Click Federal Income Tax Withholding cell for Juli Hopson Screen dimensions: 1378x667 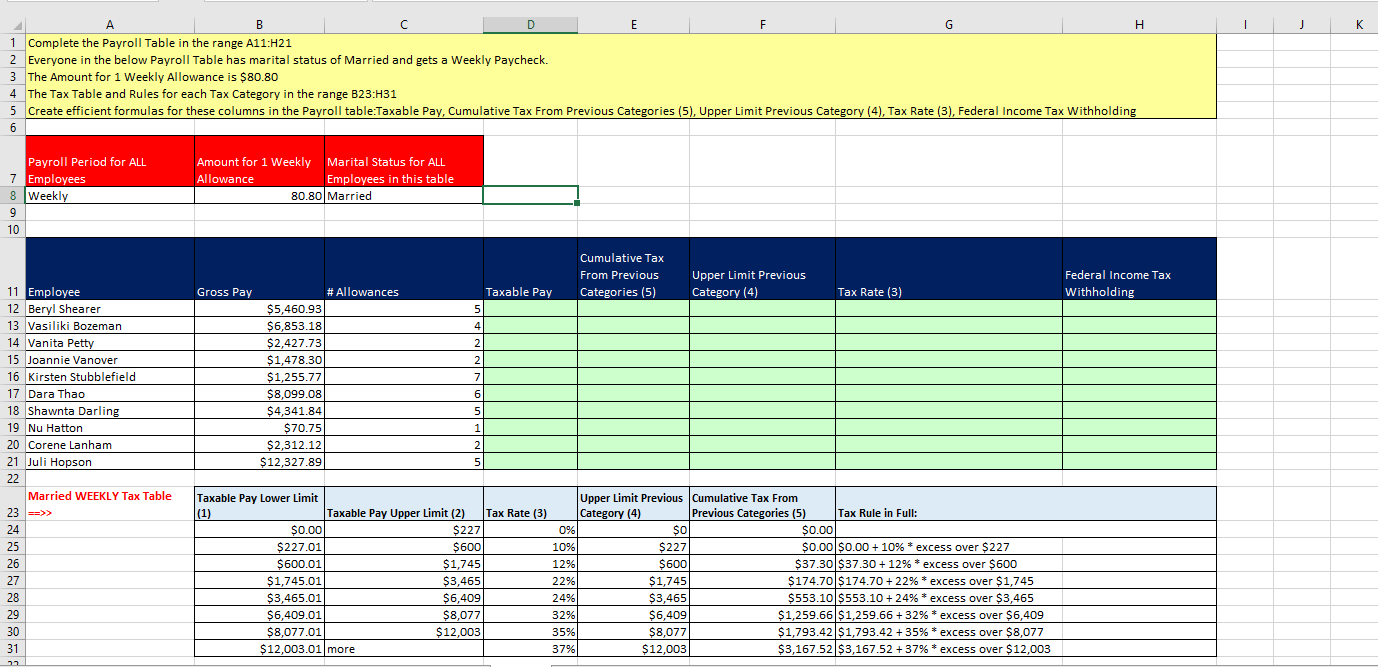(1139, 462)
